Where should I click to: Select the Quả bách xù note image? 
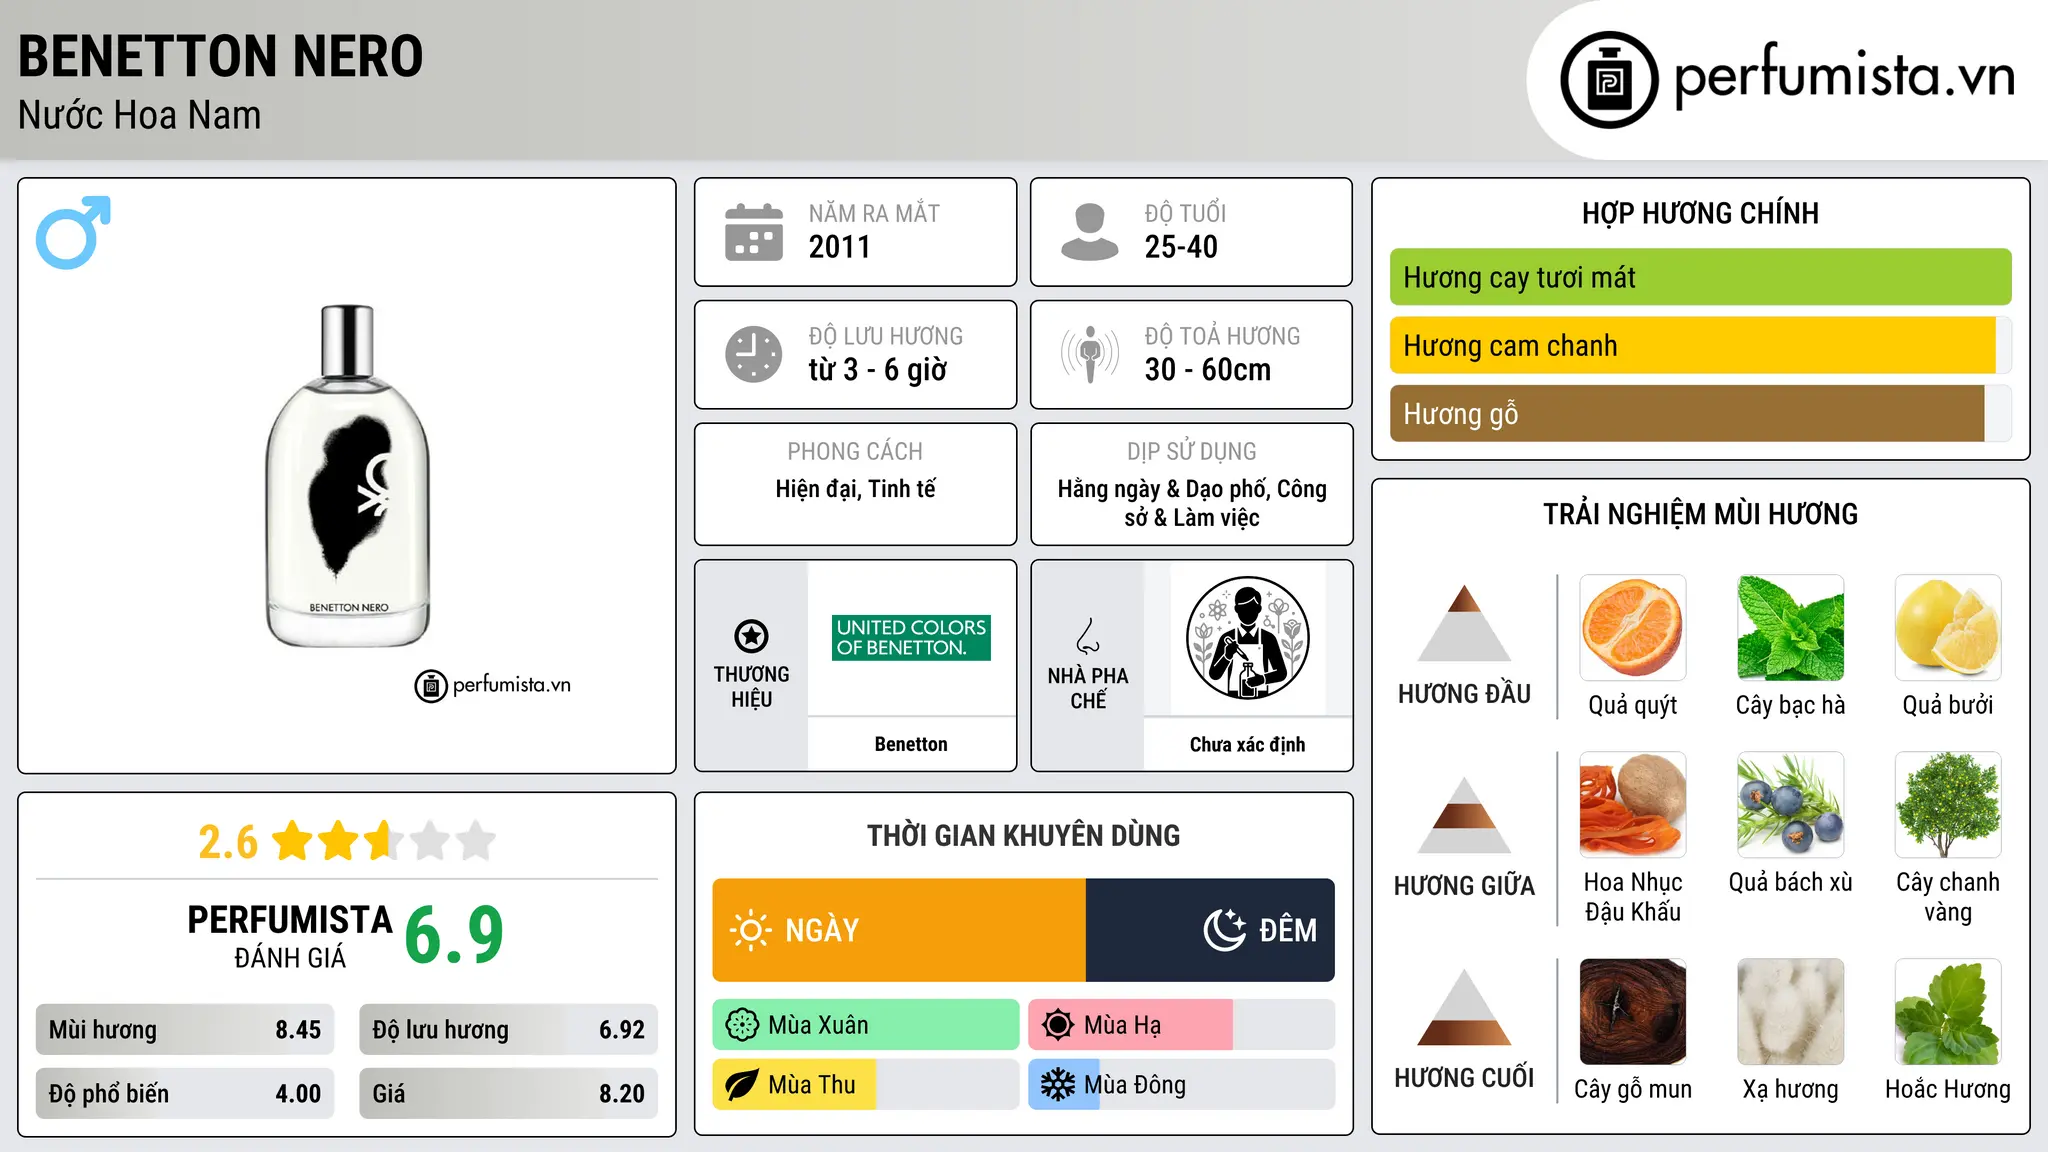pyautogui.click(x=1790, y=804)
